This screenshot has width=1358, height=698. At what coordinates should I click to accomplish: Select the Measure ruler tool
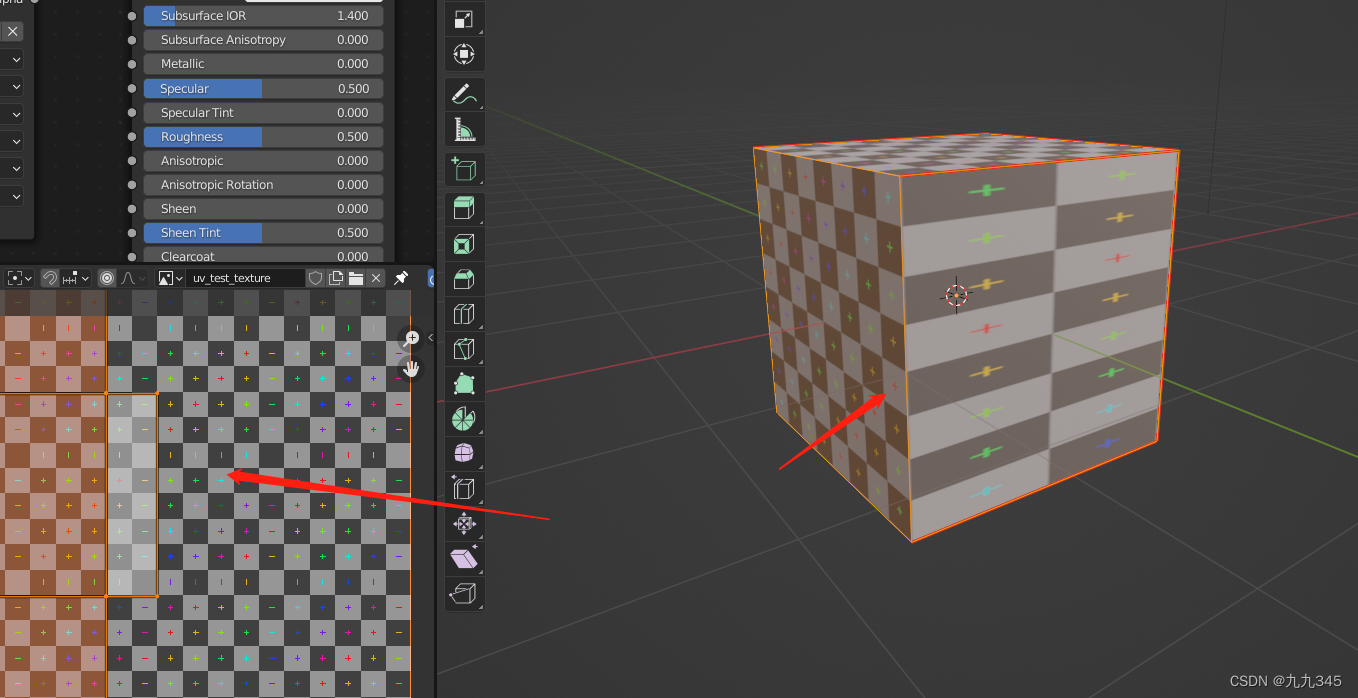464,130
